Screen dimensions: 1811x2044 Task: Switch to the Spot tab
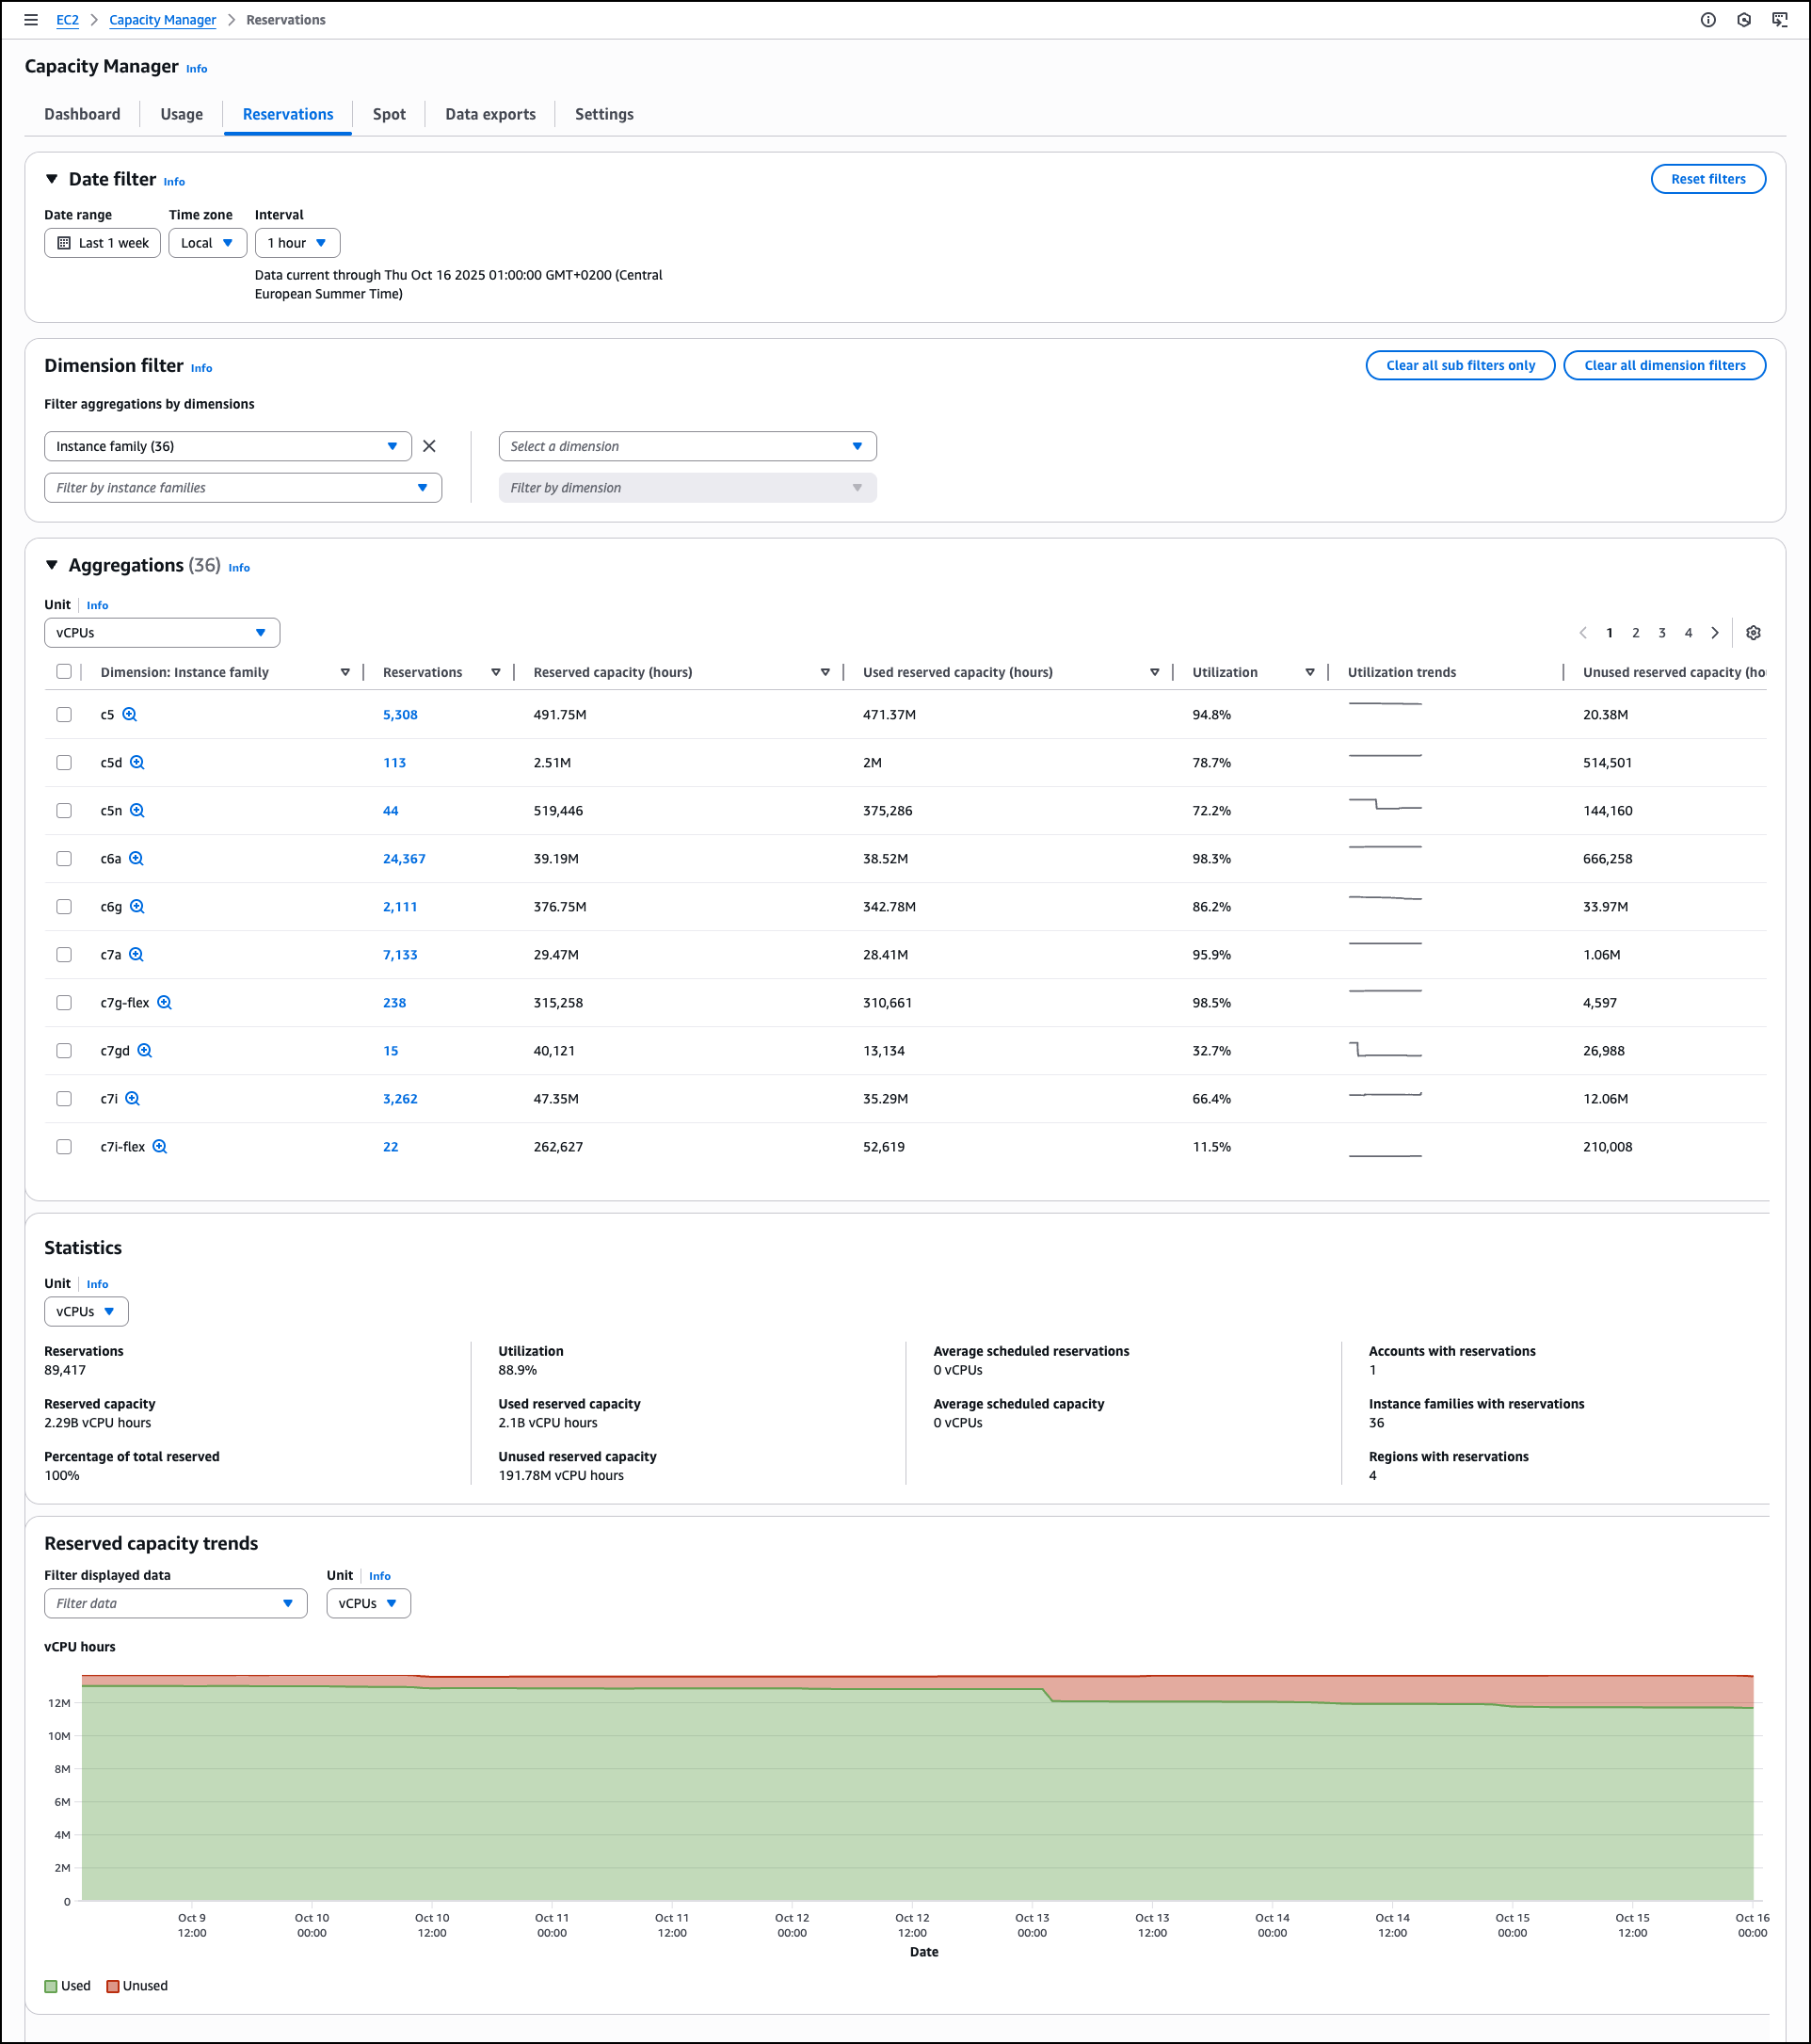388,114
